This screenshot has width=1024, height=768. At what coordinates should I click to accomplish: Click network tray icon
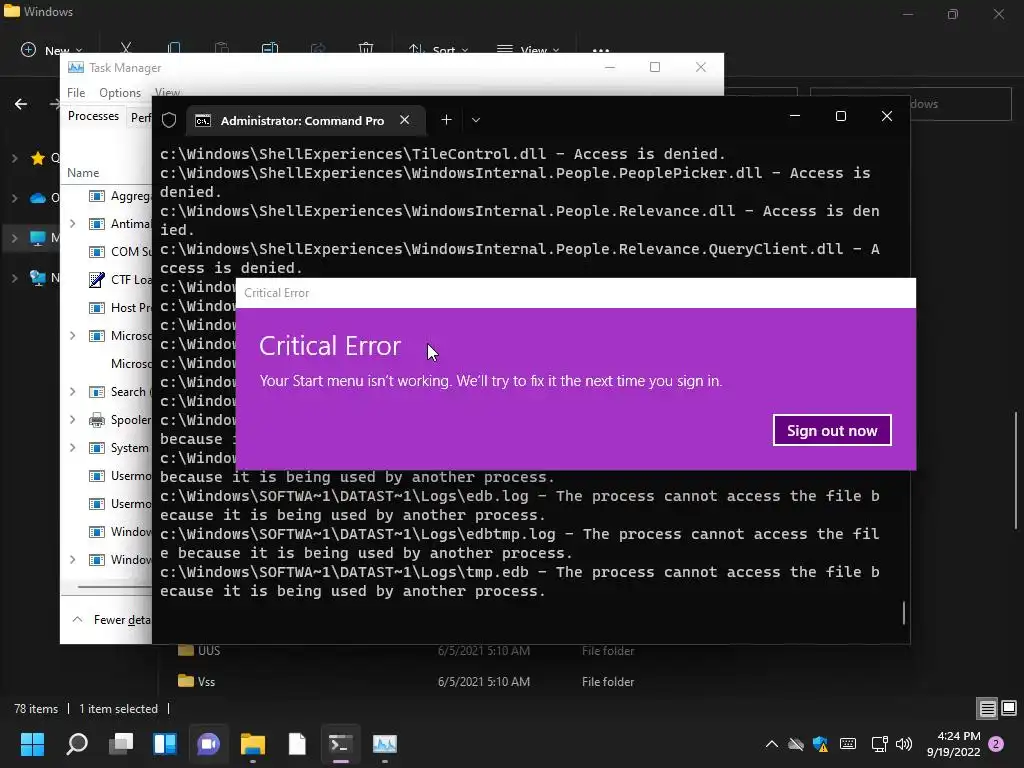(x=879, y=744)
